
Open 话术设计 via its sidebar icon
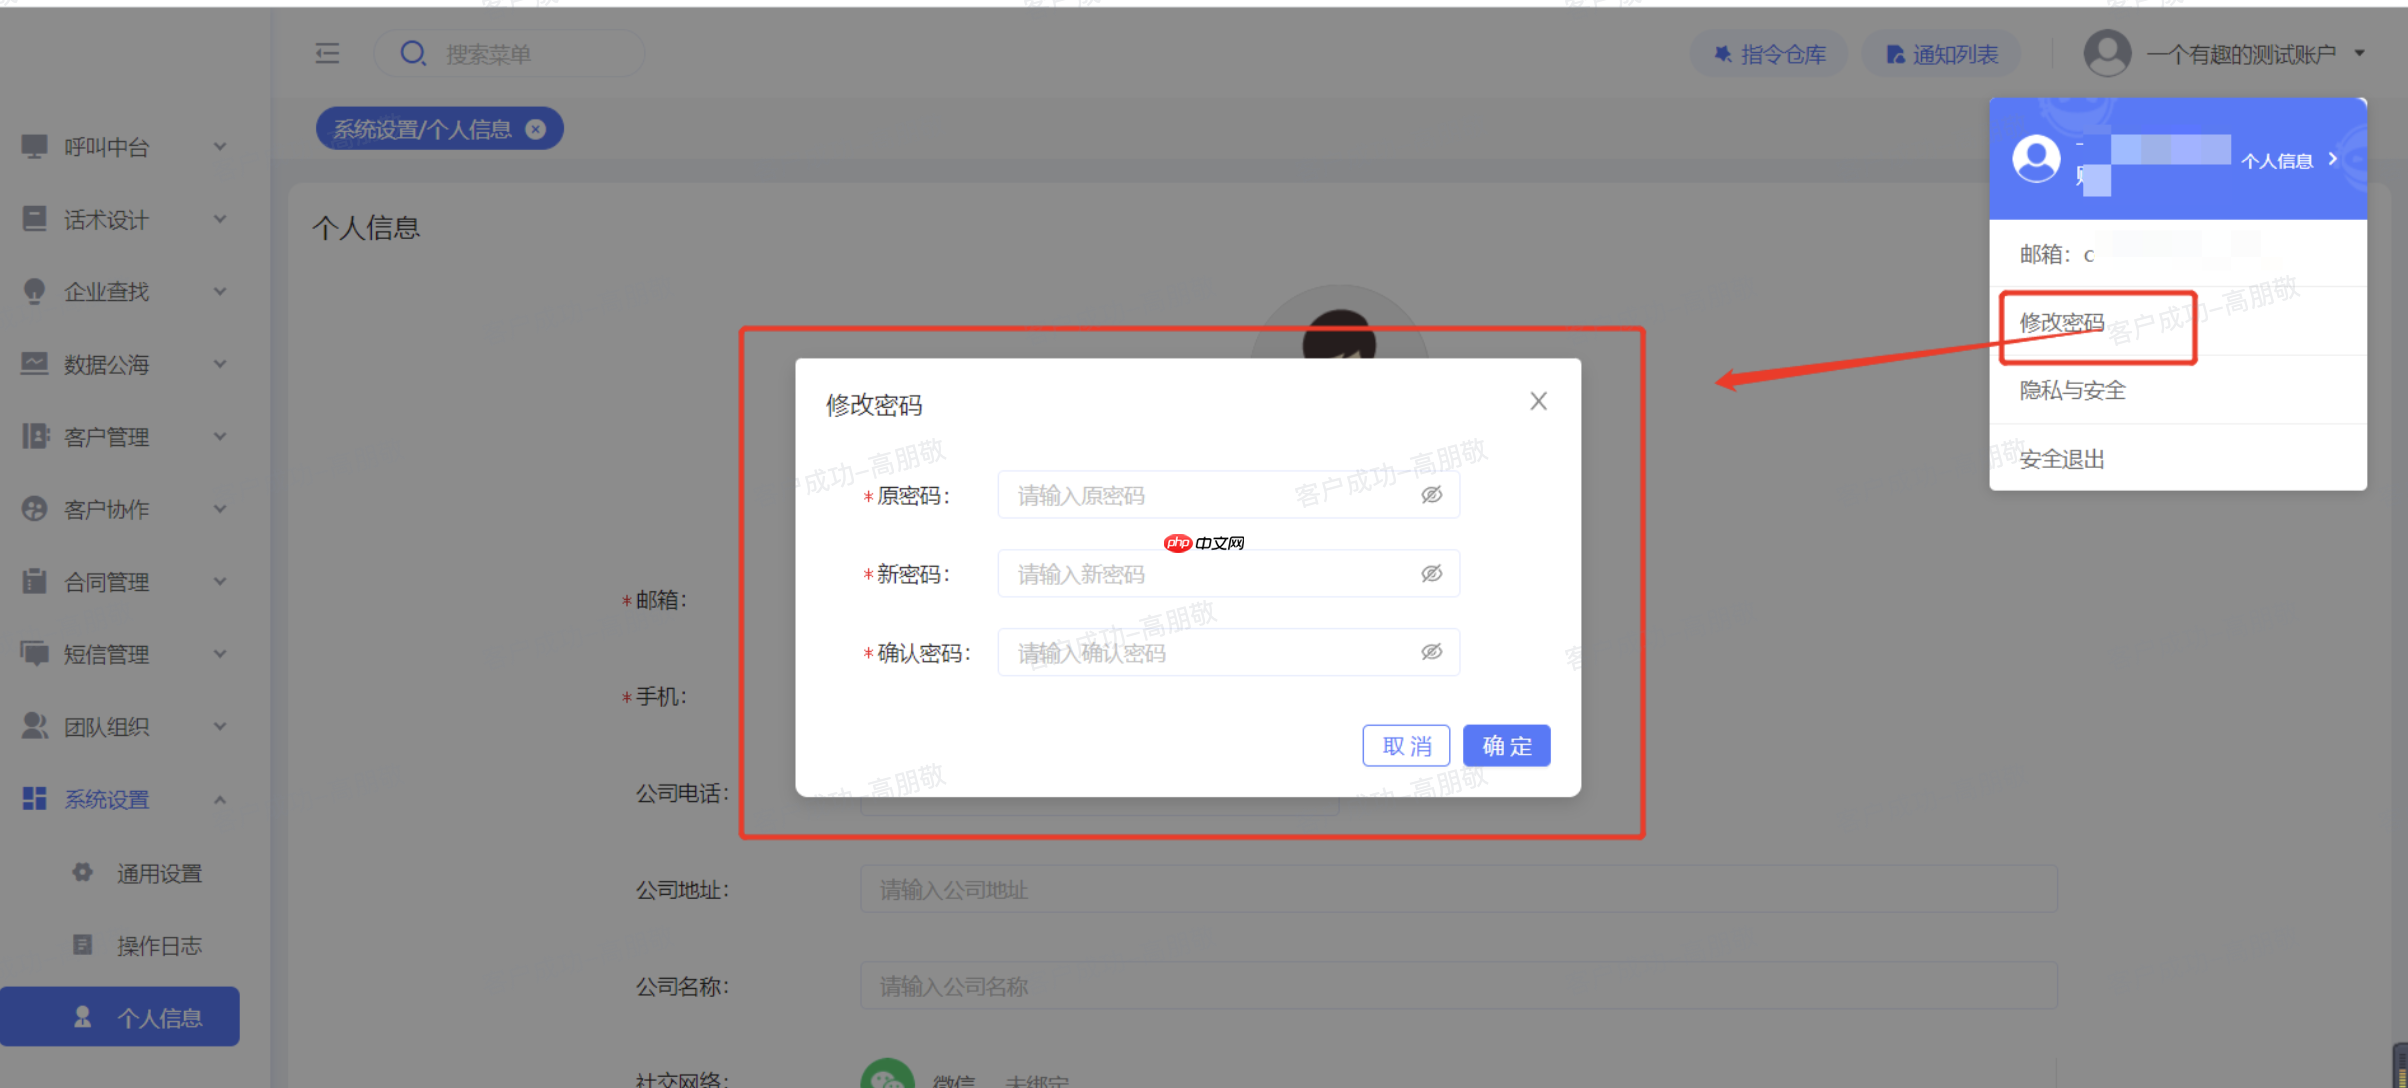[33, 219]
